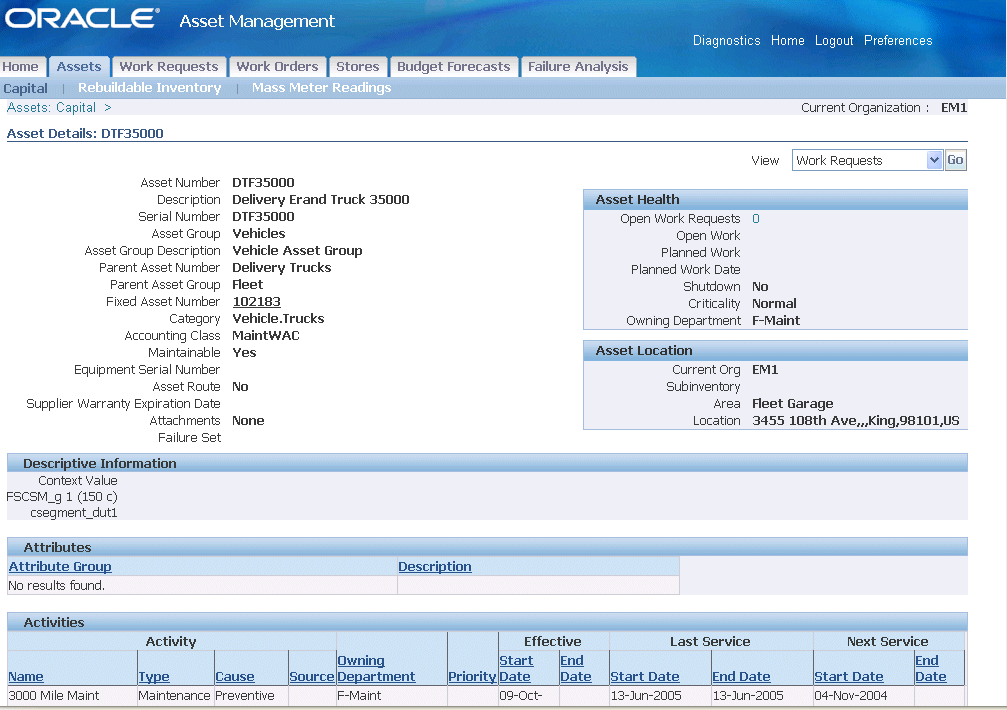This screenshot has width=1007, height=710.
Task: Open the Budget Forecasts tab
Action: pyautogui.click(x=453, y=67)
